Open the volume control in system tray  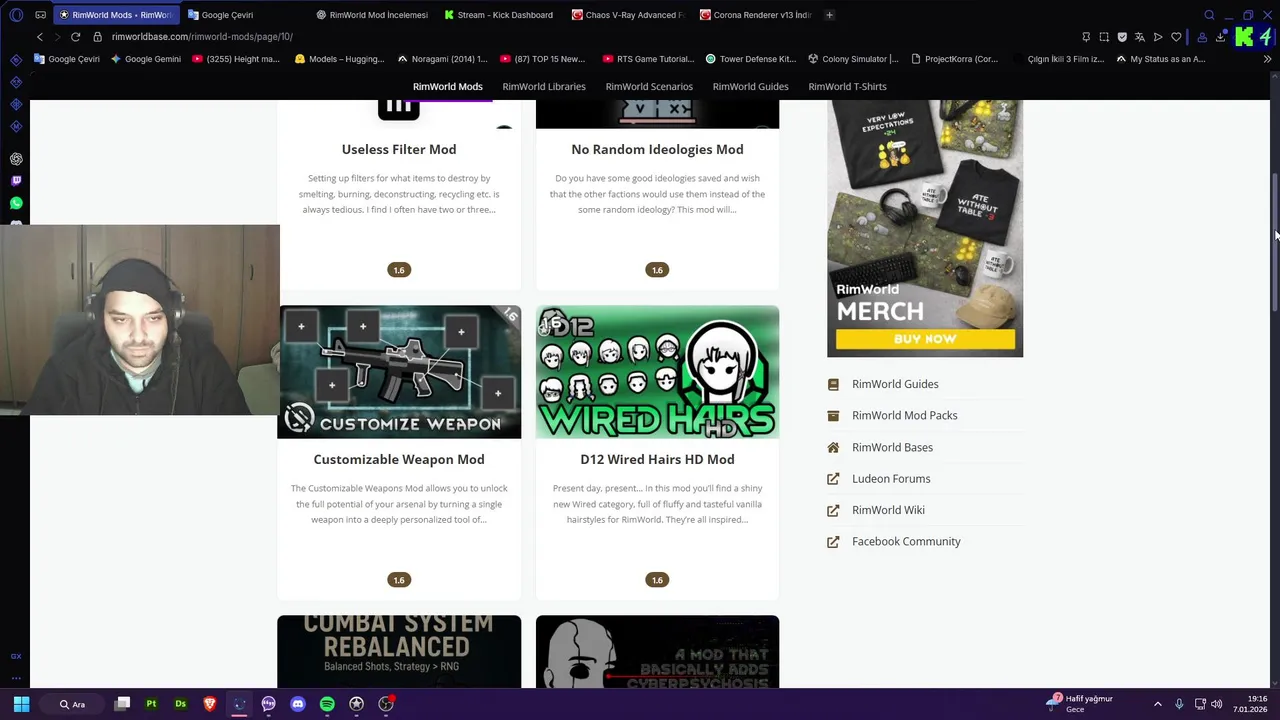pos(1217,704)
